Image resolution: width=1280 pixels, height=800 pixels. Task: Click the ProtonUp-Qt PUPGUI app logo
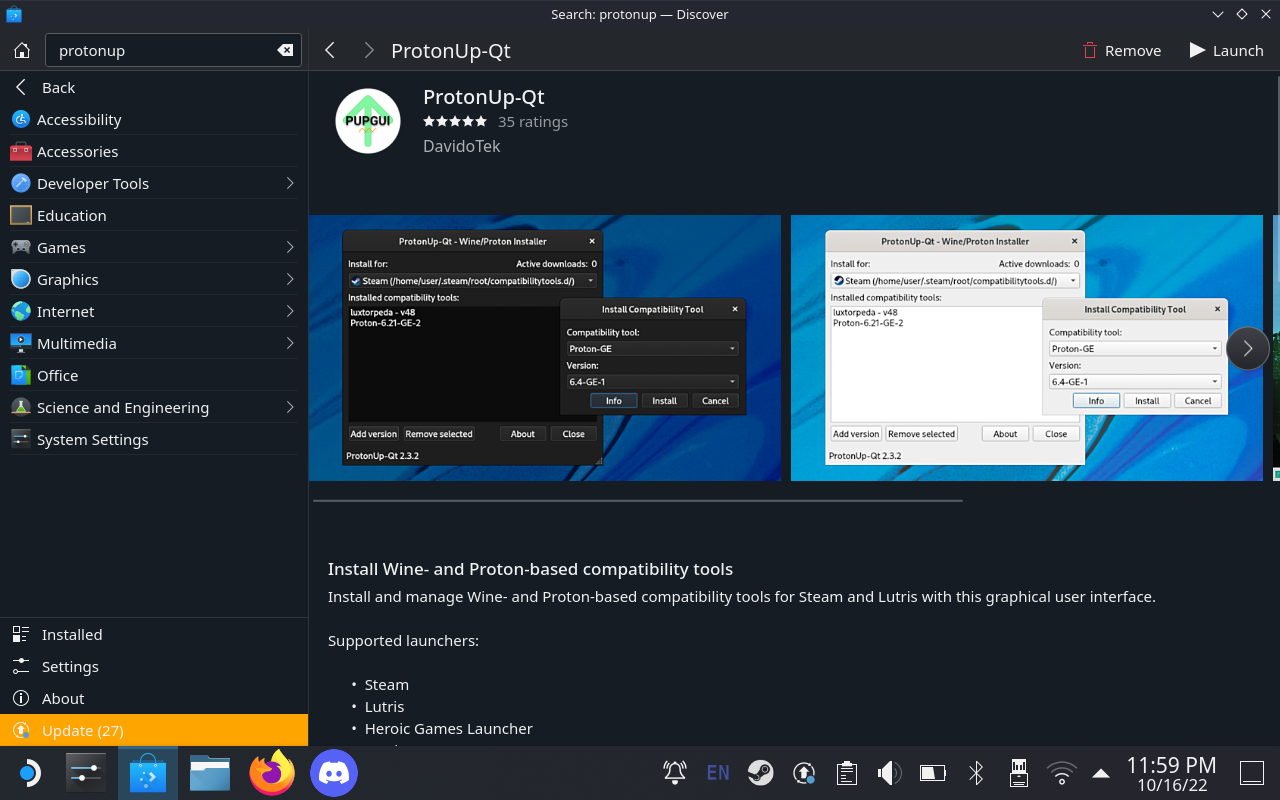[x=368, y=121]
